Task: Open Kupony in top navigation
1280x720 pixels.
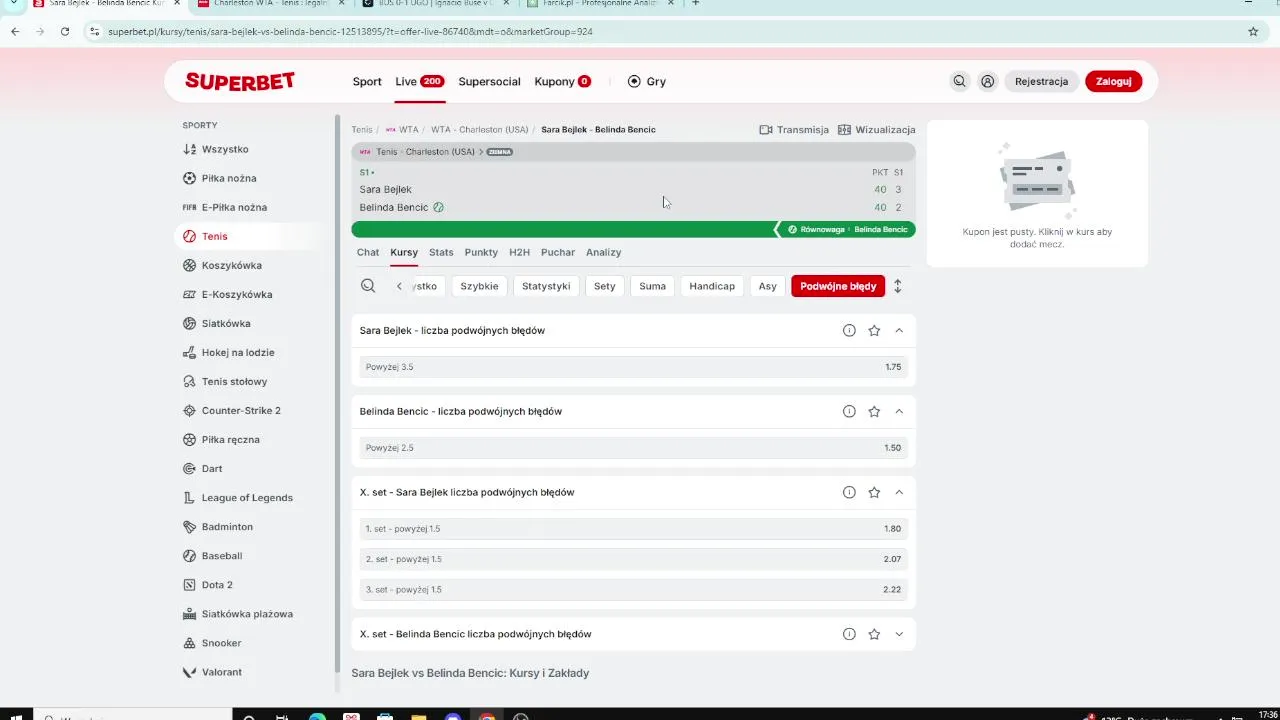Action: pos(562,81)
